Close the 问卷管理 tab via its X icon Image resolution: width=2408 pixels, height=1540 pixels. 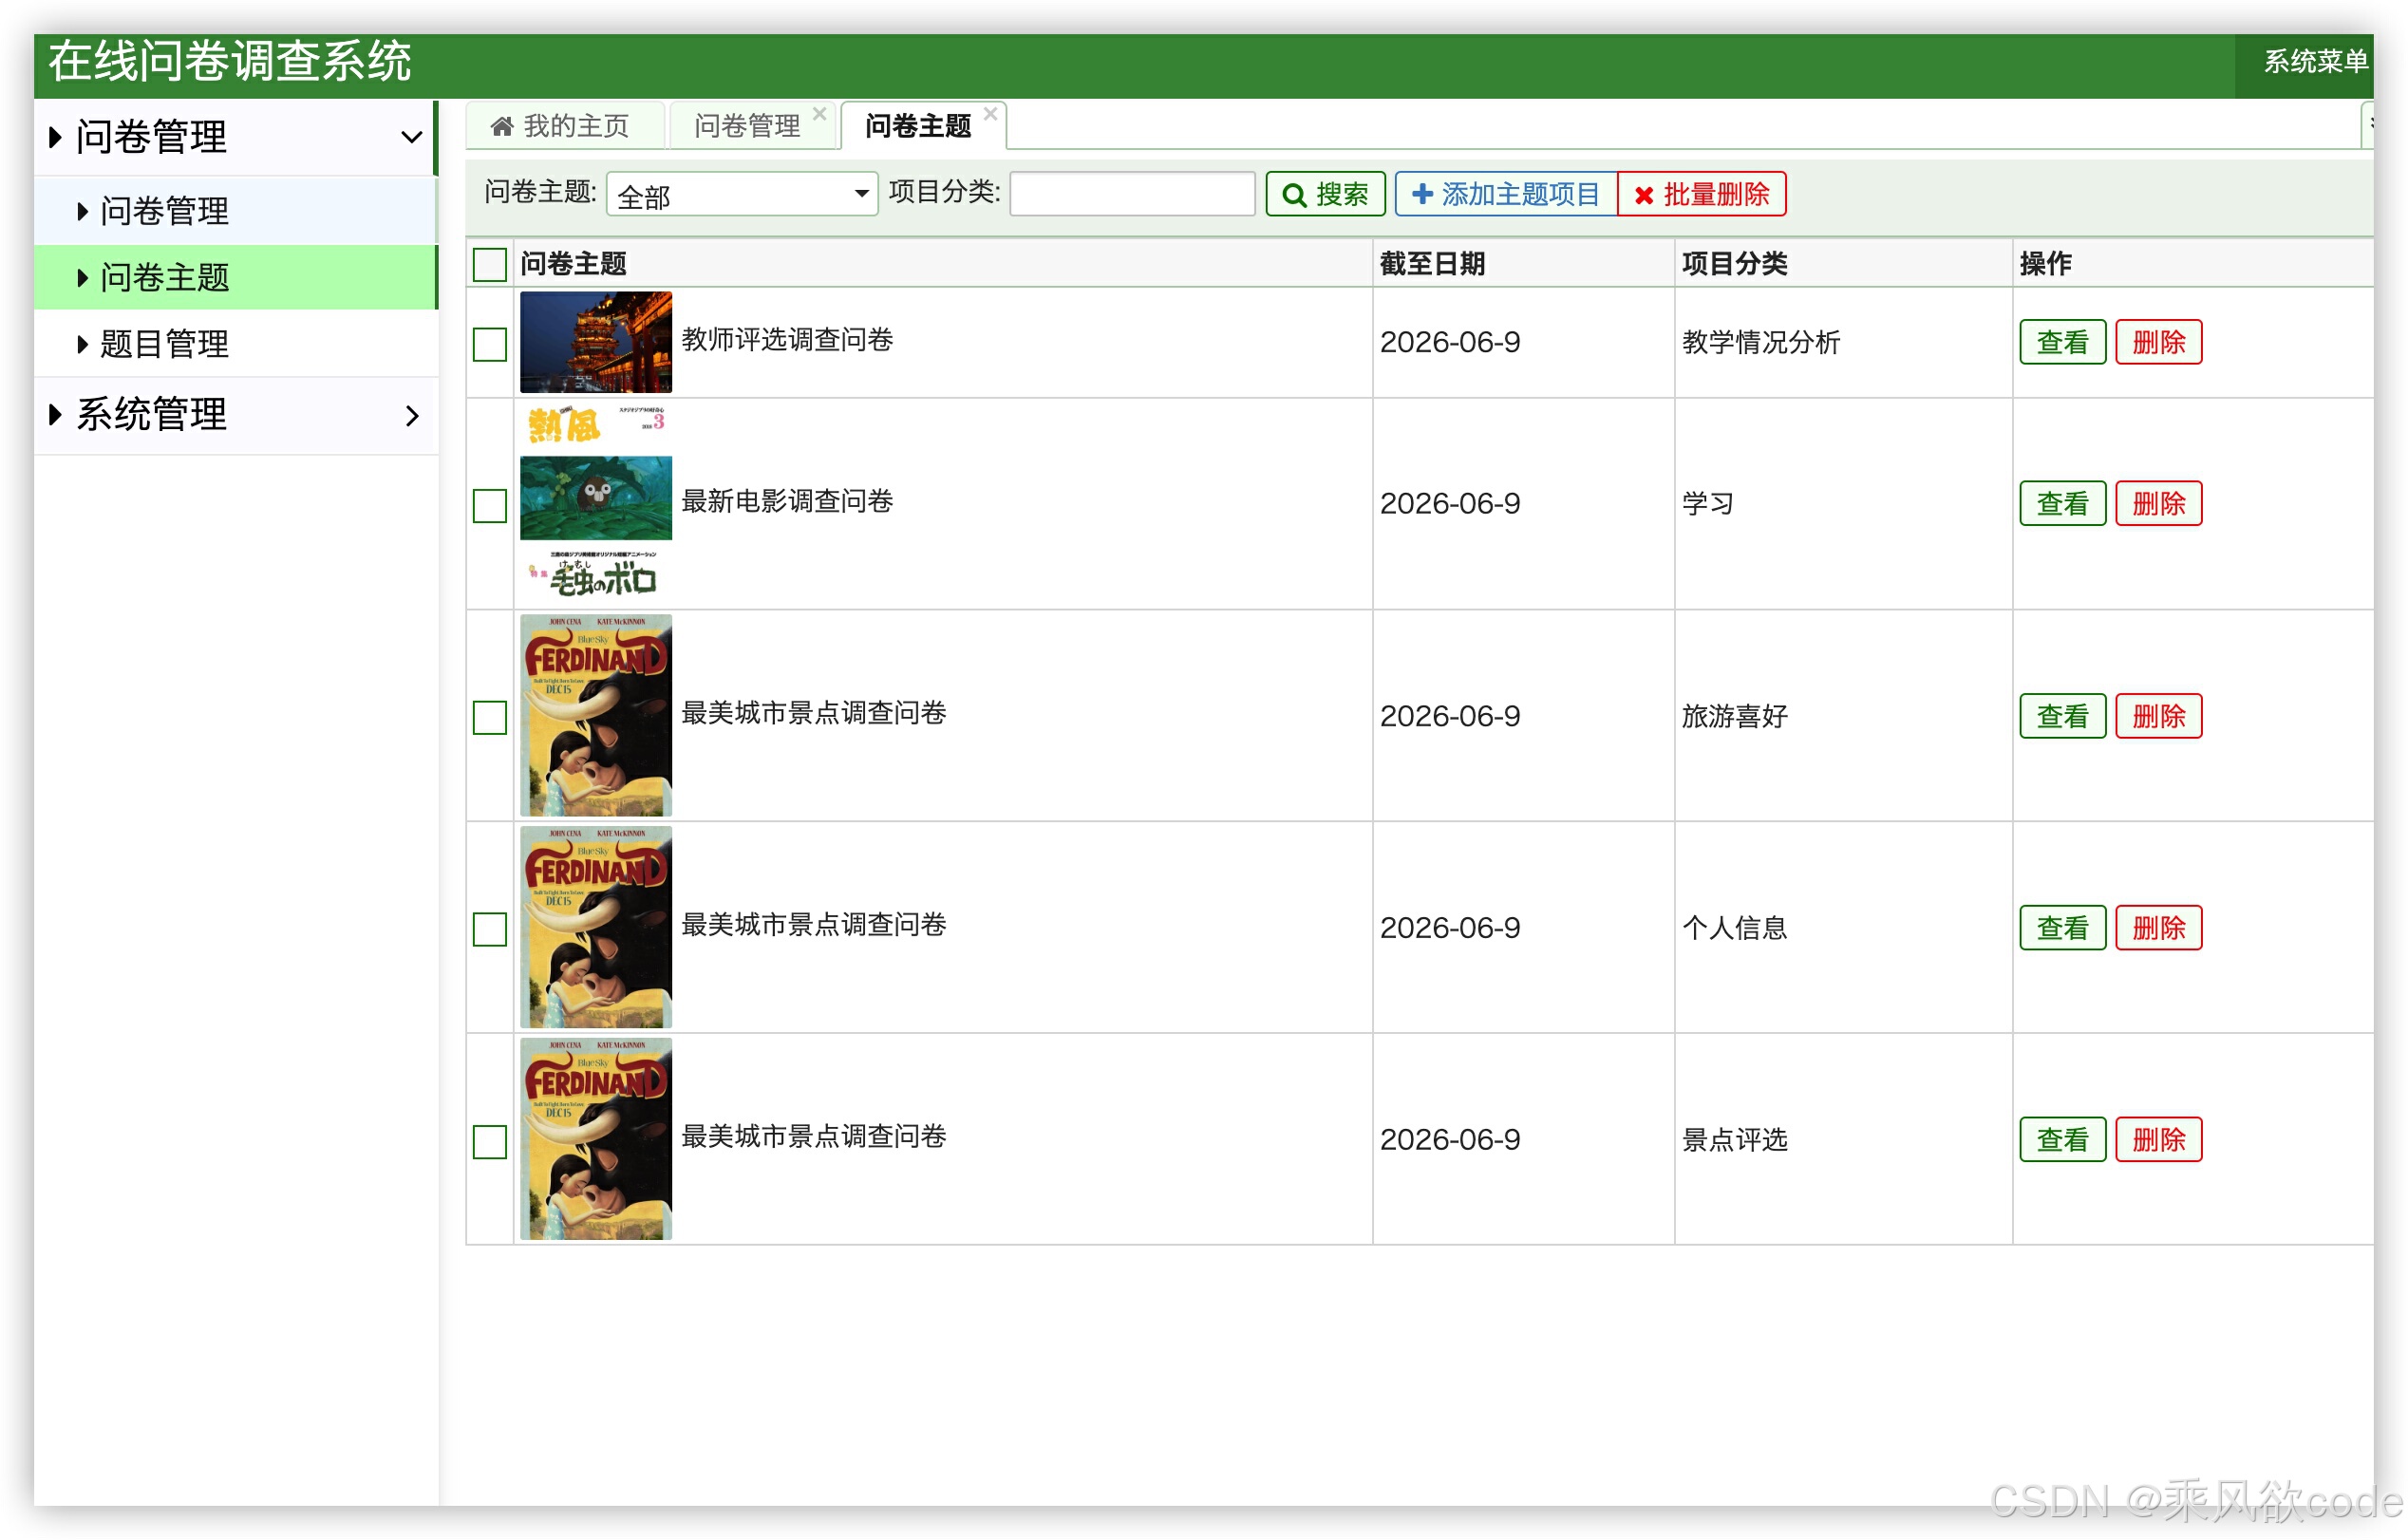point(820,112)
